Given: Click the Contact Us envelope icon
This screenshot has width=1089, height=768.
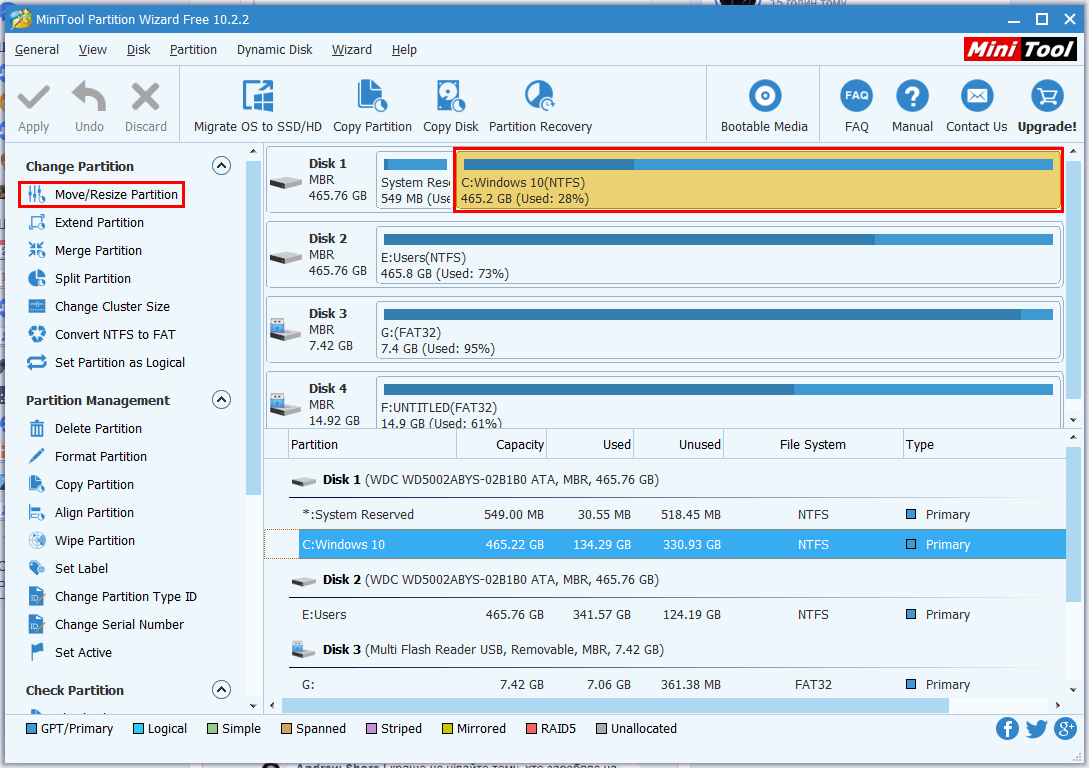Looking at the screenshot, I should pyautogui.click(x=976, y=97).
